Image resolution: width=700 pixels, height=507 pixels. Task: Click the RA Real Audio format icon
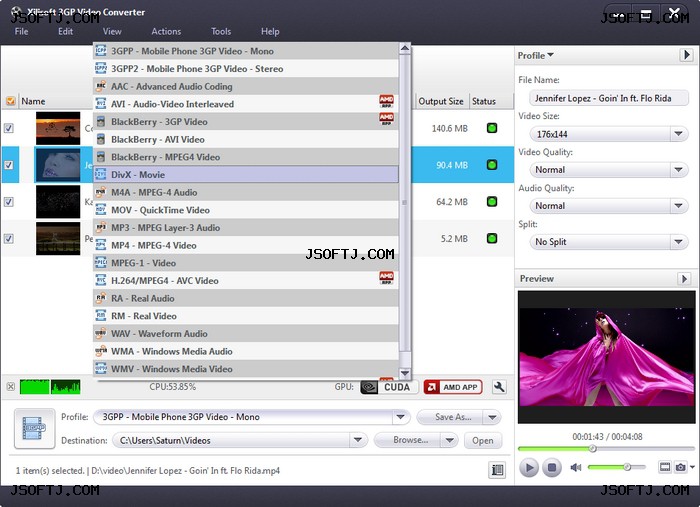coord(101,298)
